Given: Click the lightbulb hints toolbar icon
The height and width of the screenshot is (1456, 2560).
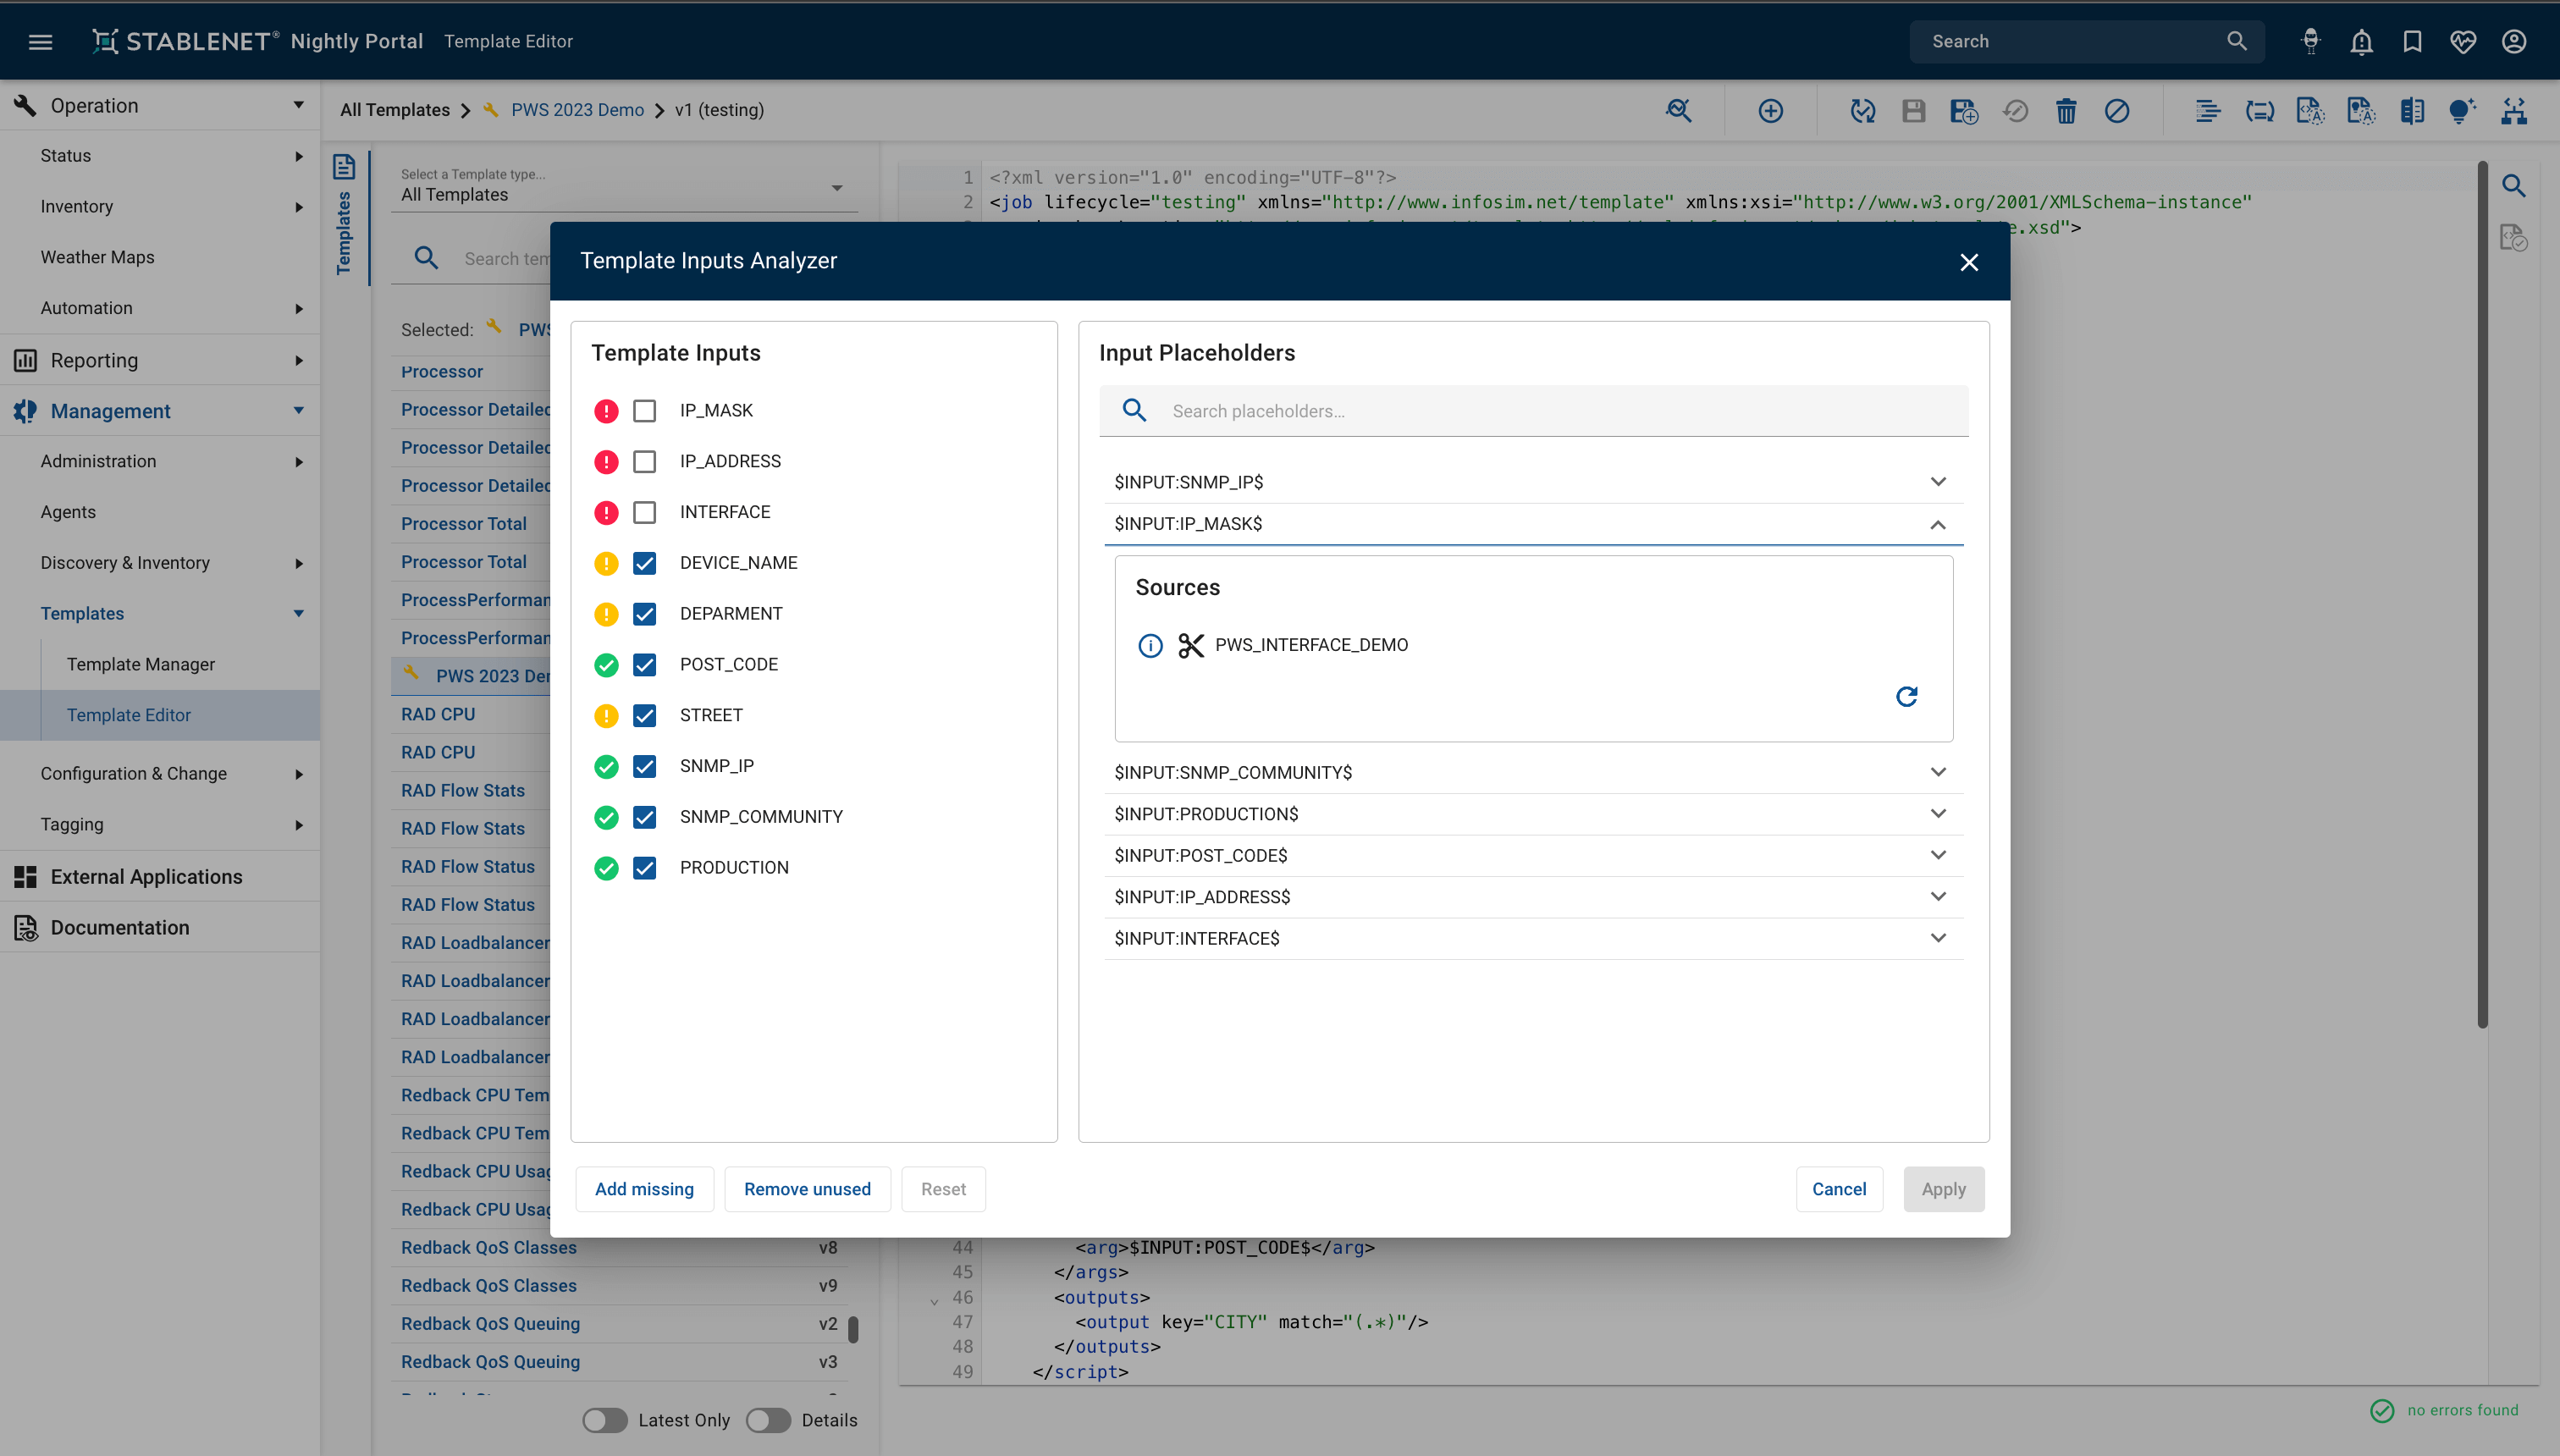Looking at the screenshot, I should coord(2463,110).
